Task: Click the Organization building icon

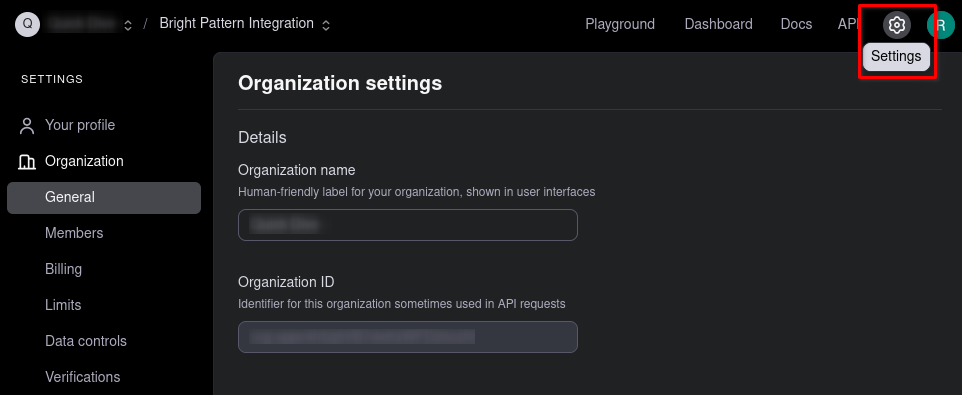Action: coord(27,162)
